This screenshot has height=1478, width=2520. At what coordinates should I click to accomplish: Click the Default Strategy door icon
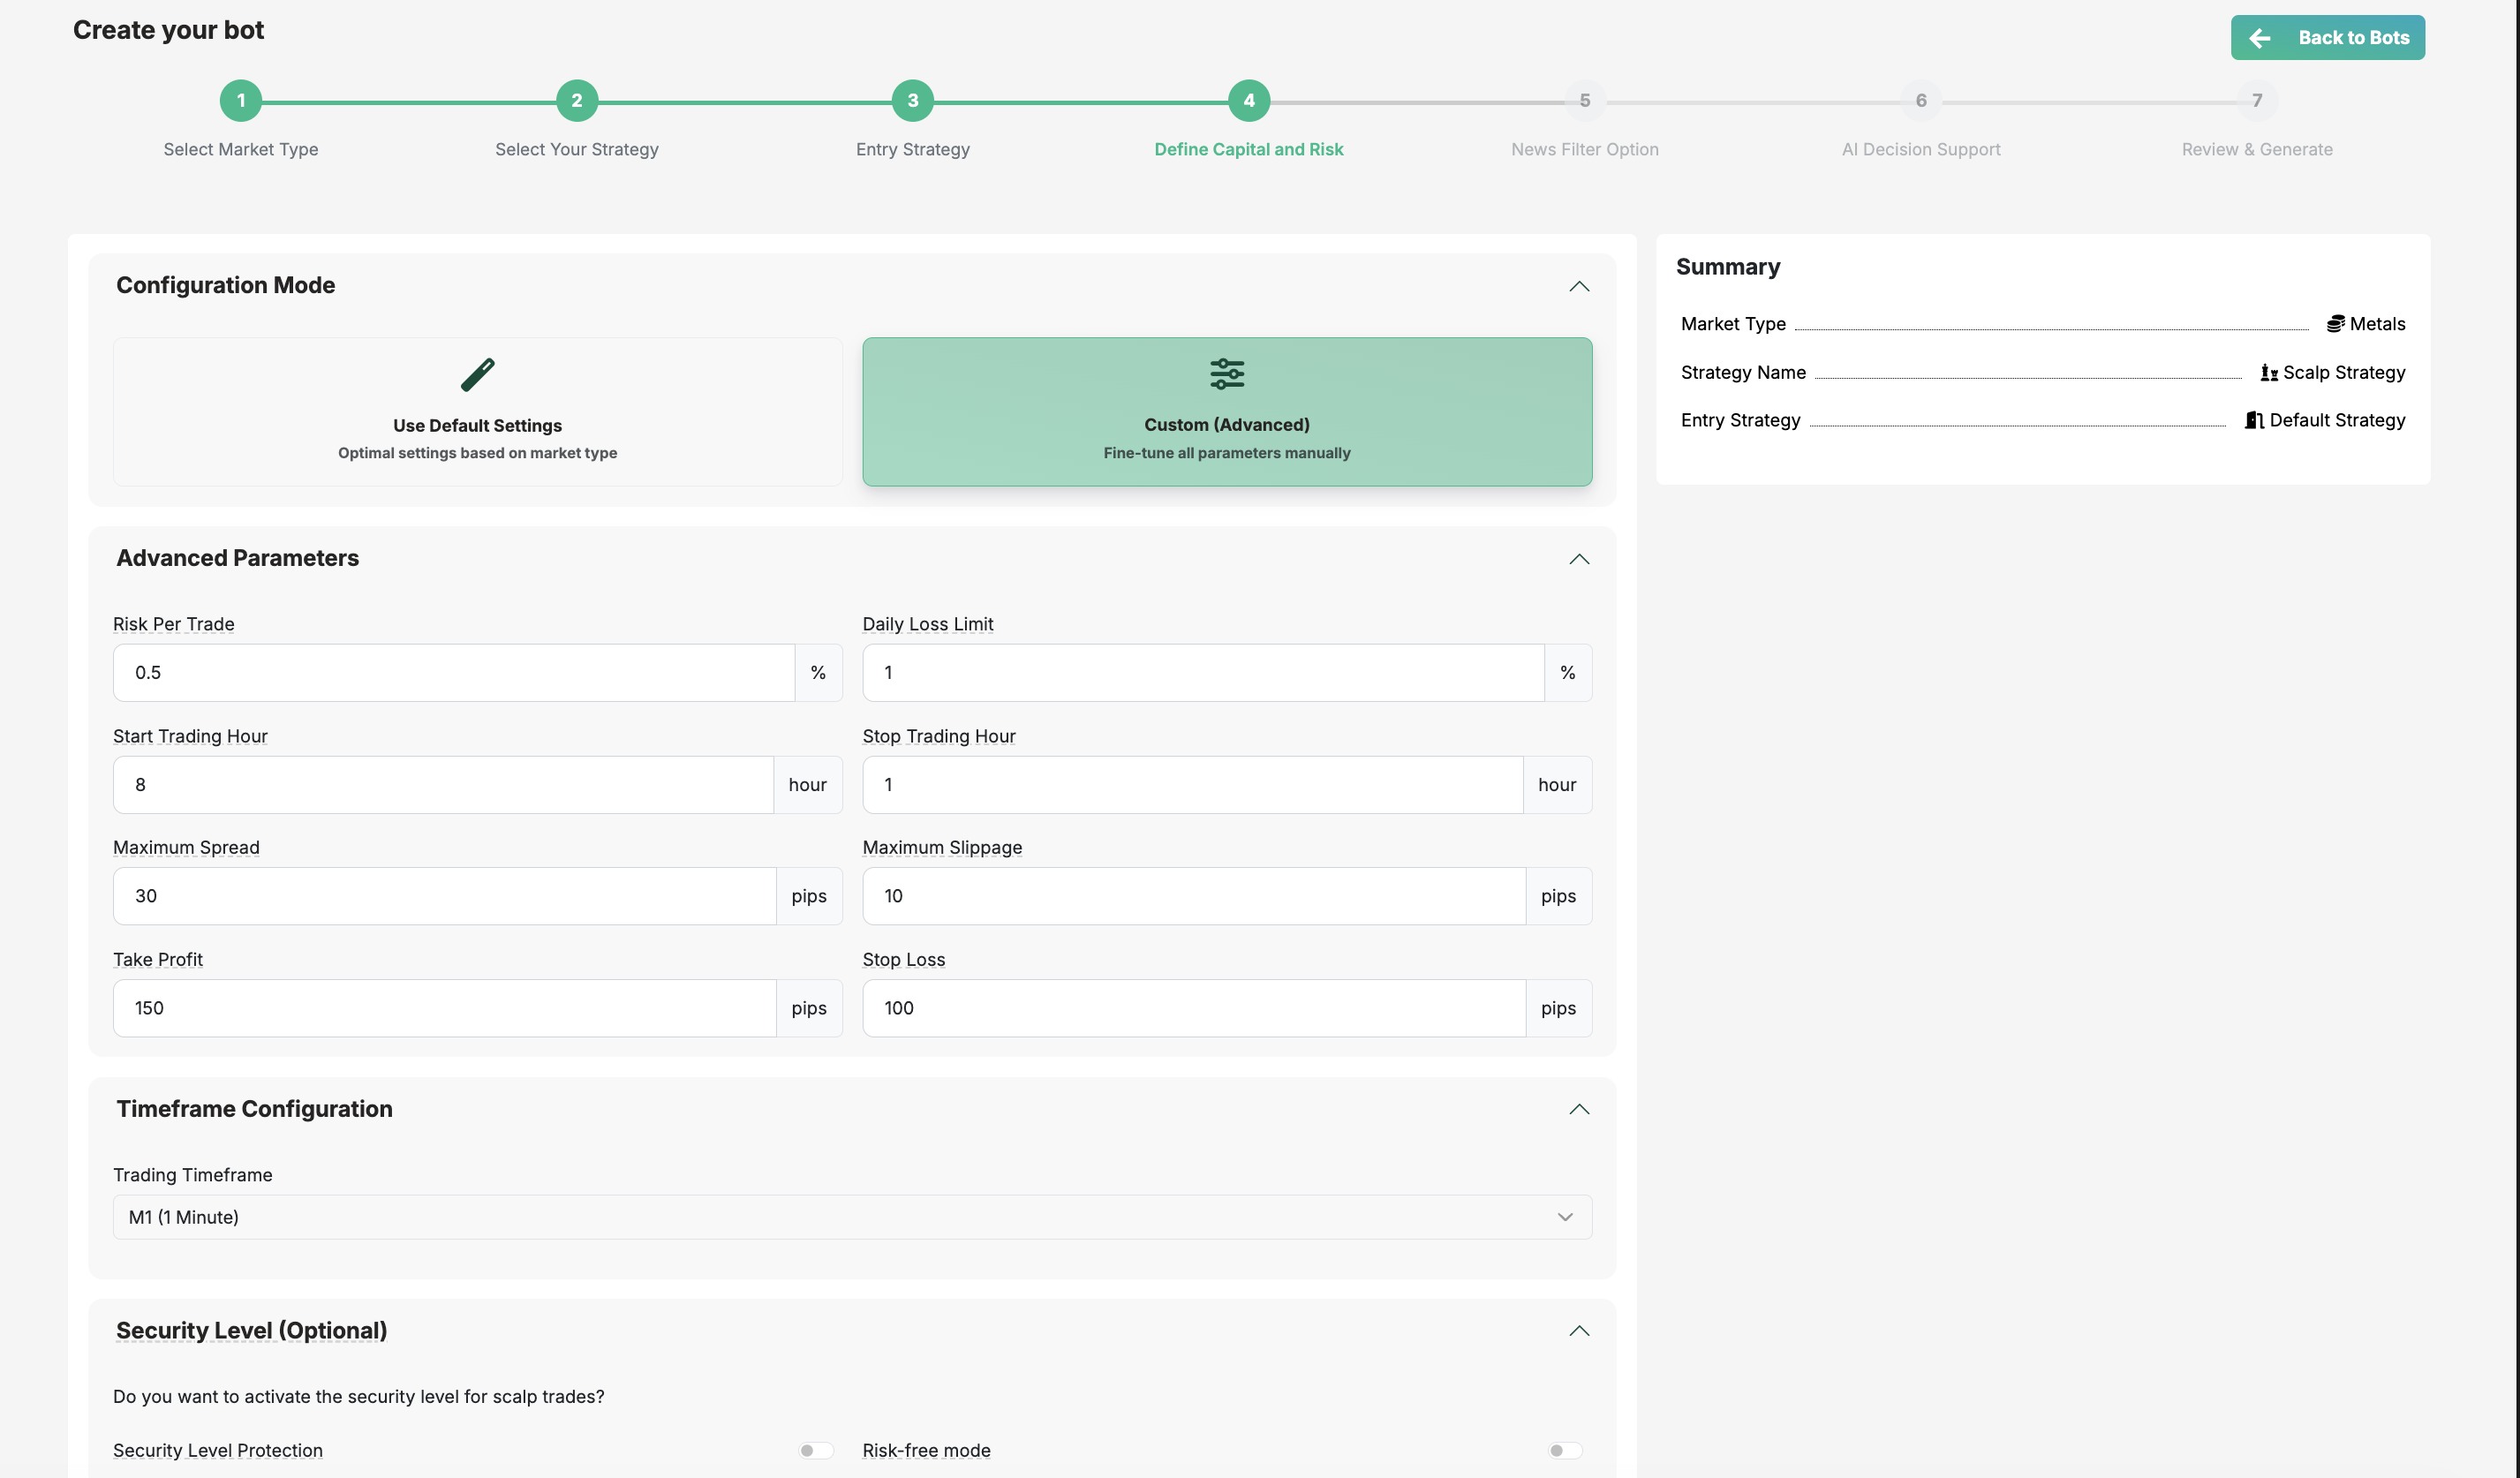tap(2254, 421)
